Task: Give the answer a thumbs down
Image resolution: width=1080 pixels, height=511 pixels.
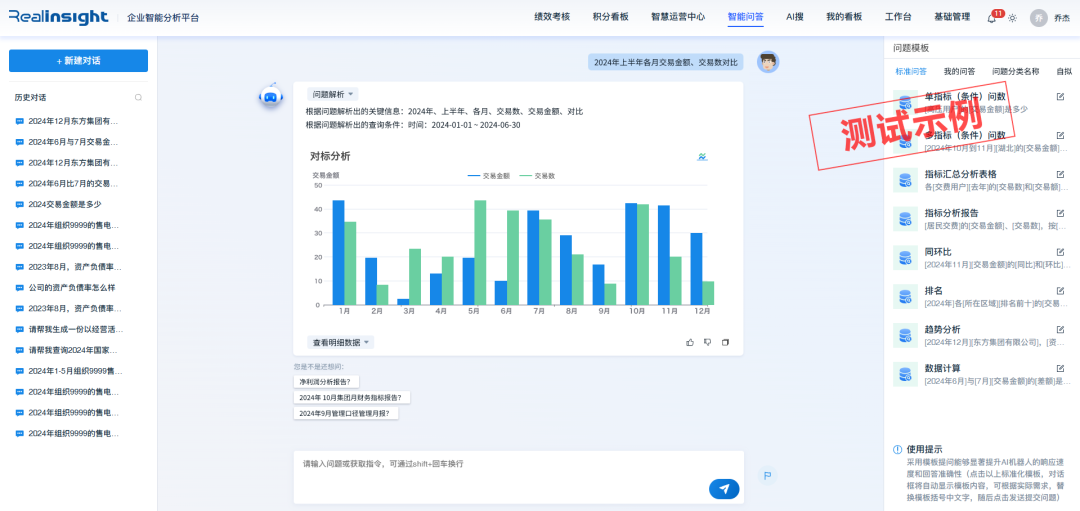Action: pyautogui.click(x=707, y=342)
